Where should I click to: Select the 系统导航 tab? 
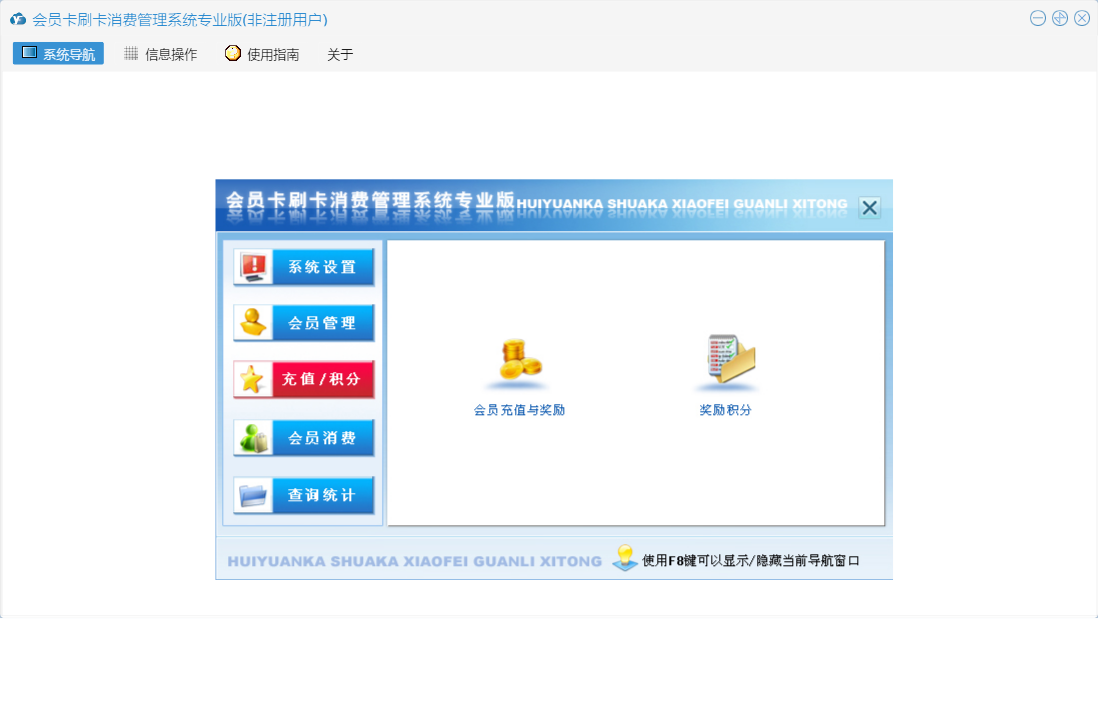pos(58,54)
